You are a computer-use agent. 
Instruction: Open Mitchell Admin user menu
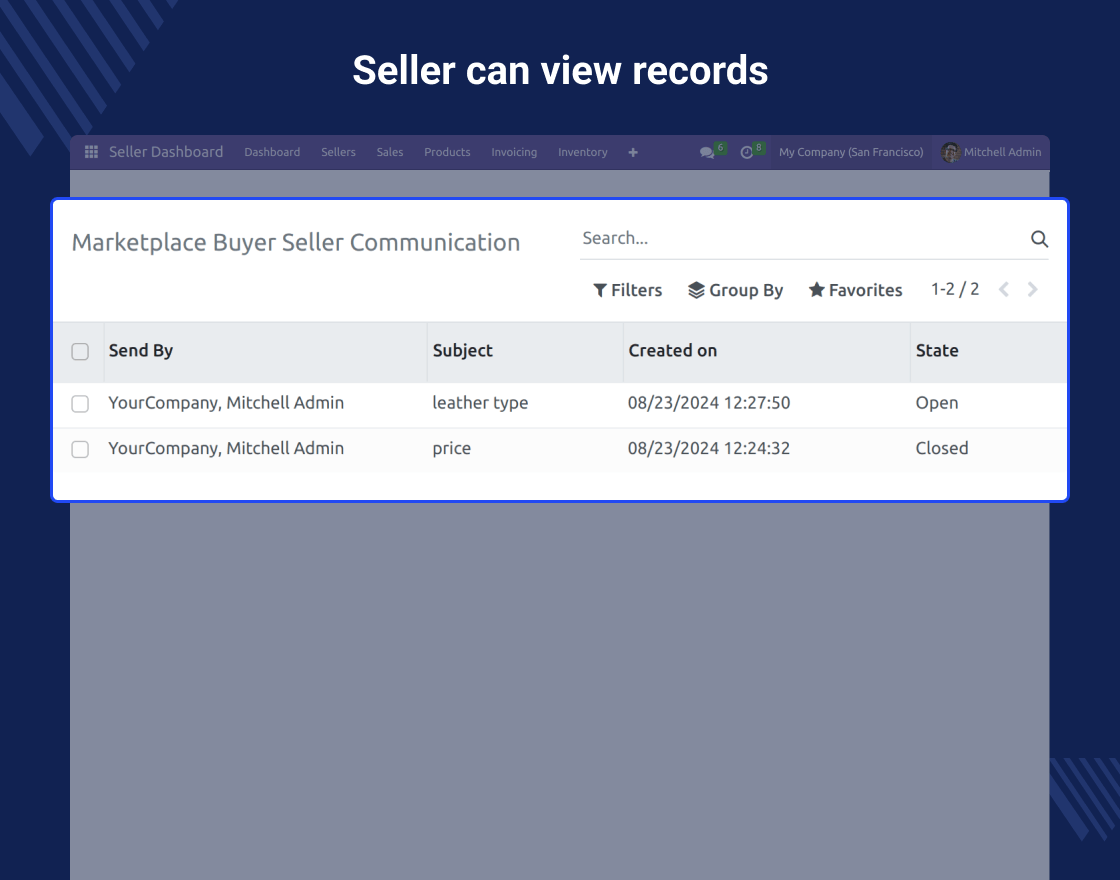point(991,152)
